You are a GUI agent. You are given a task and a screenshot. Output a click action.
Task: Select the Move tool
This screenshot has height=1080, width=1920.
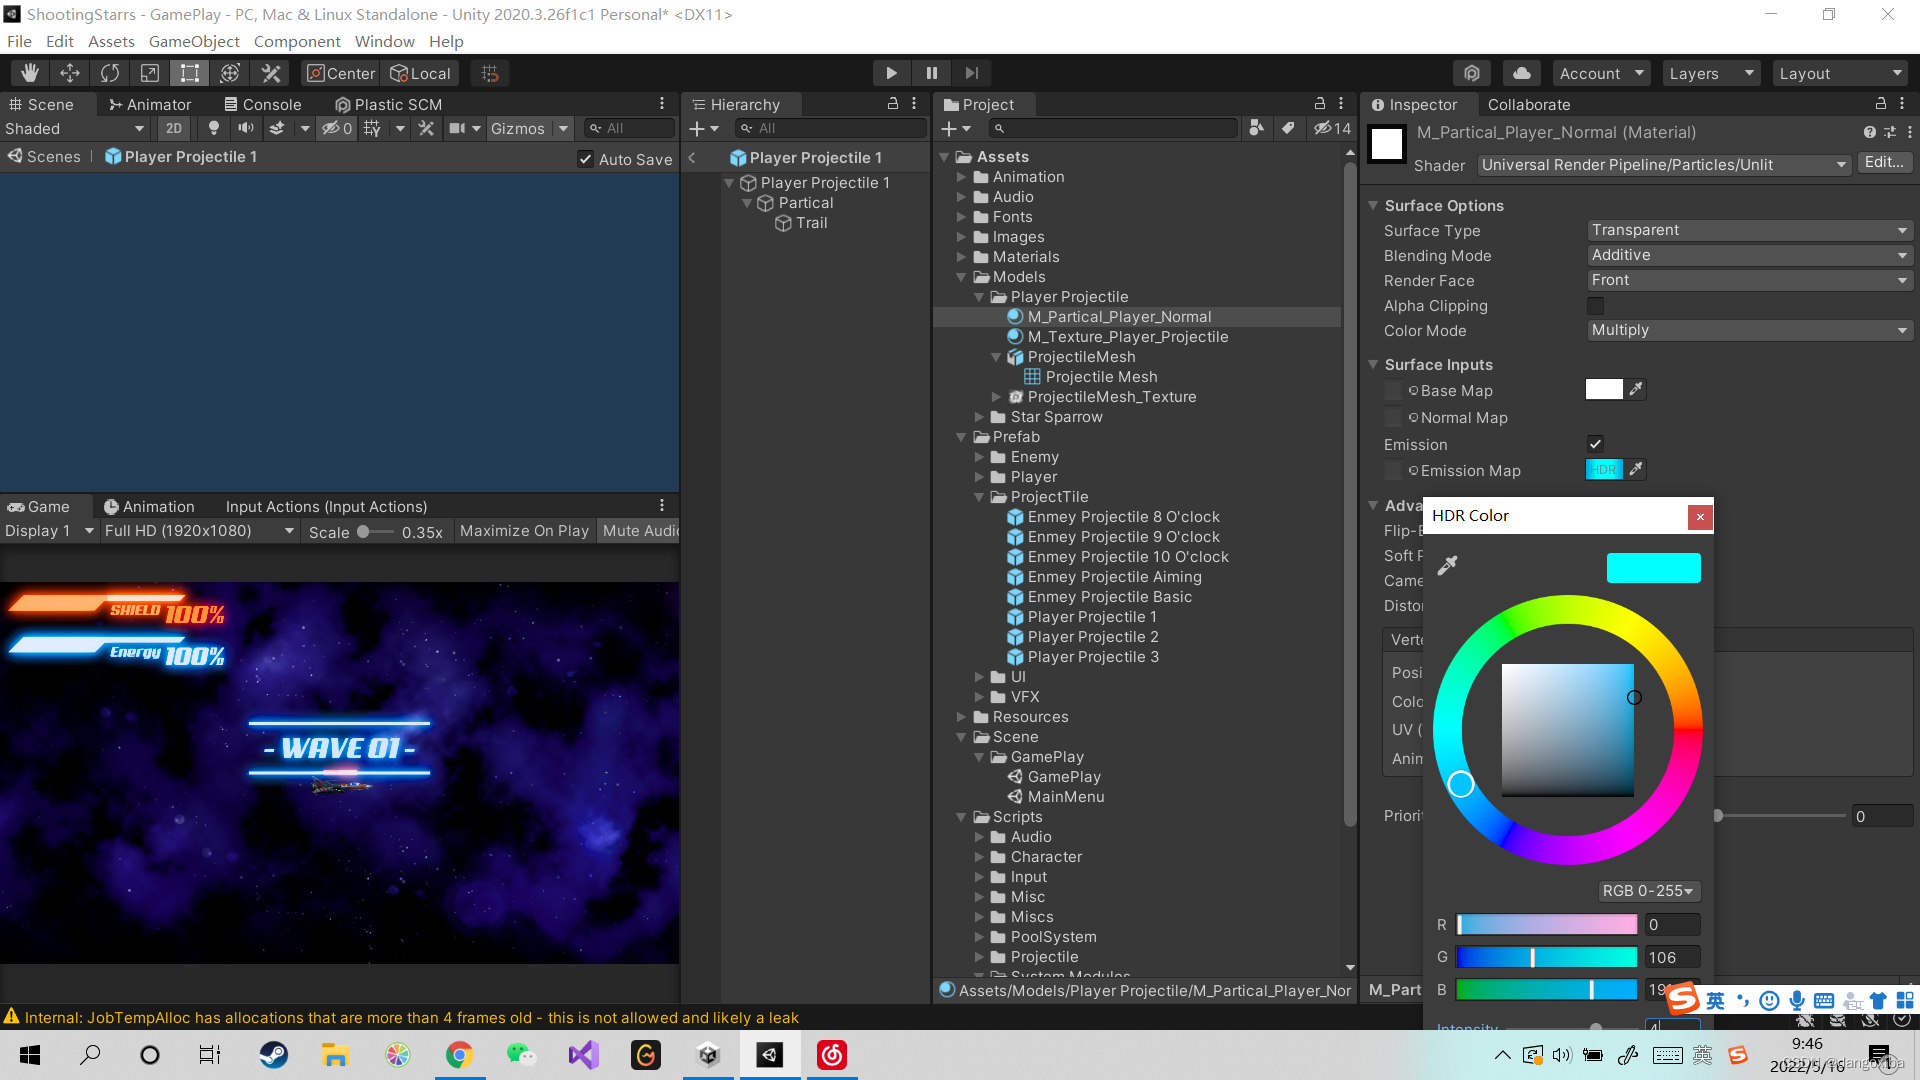click(x=70, y=73)
